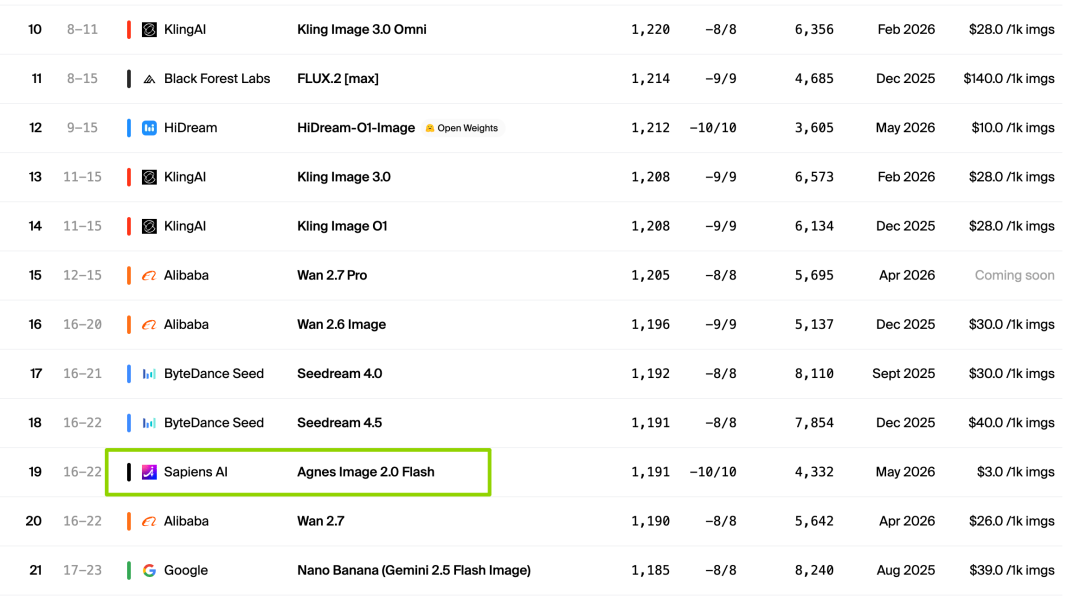The width and height of the screenshot is (1080, 603).
Task: Click the Google logo icon
Action: point(149,571)
